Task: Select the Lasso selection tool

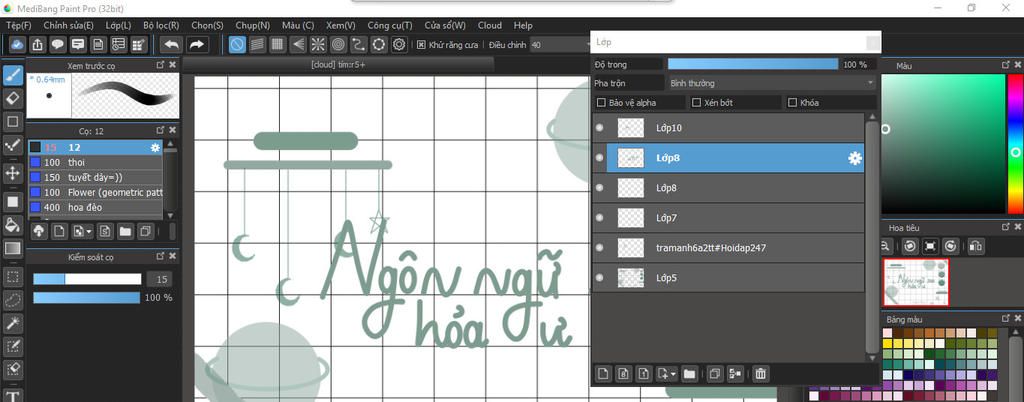Action: coord(13,300)
